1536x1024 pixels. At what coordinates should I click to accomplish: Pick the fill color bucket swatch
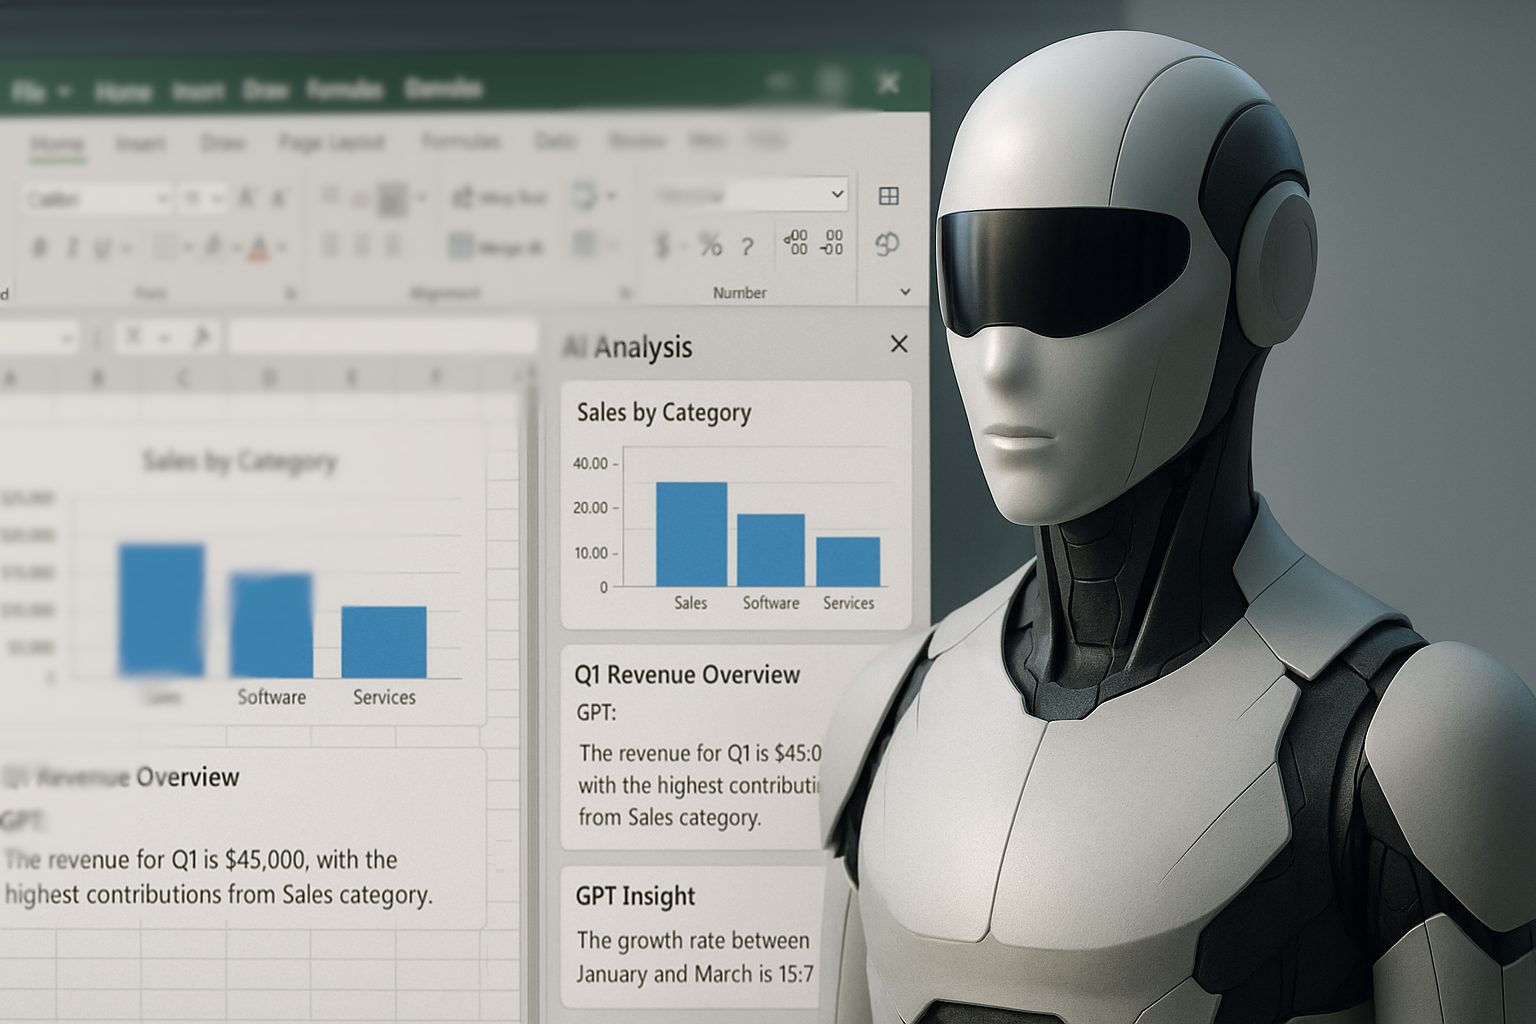pyautogui.click(x=214, y=247)
